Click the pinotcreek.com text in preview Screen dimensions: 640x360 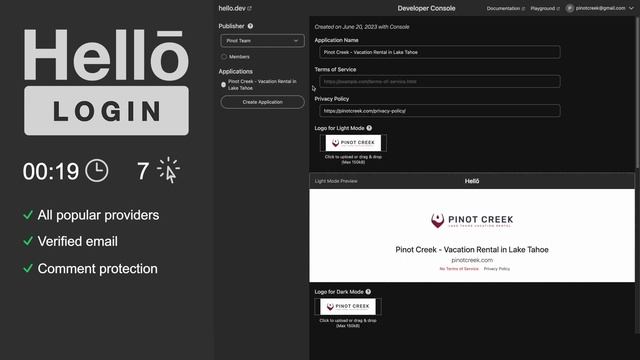[x=472, y=260]
